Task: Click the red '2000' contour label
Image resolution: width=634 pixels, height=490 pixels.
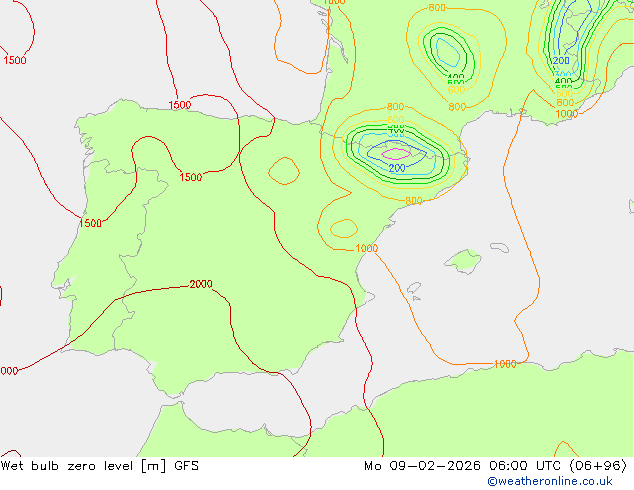Action: (201, 284)
